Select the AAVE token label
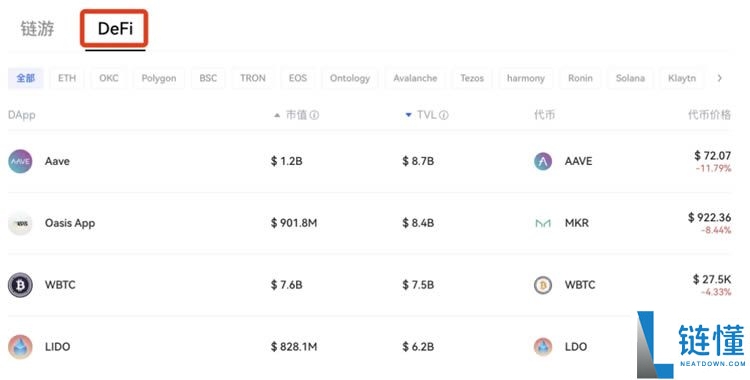The height and width of the screenshot is (380, 750). 578,161
